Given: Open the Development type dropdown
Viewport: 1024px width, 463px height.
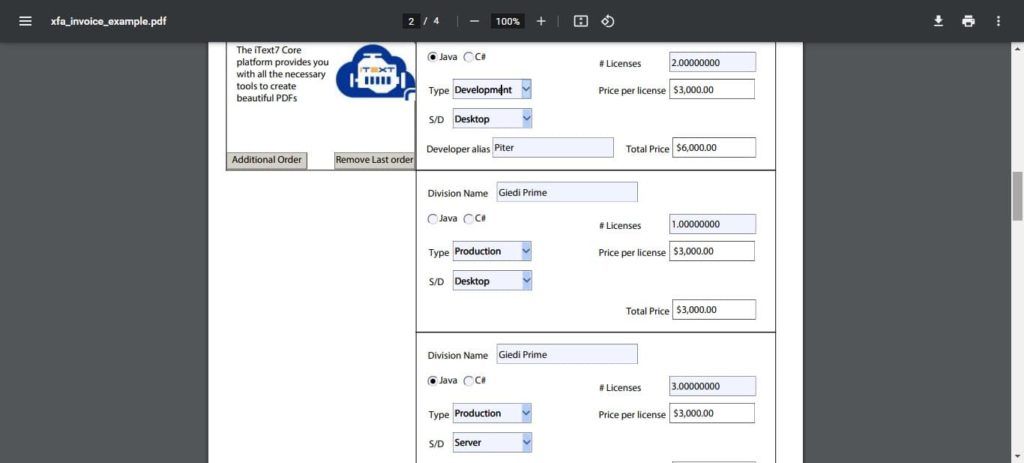Looking at the screenshot, I should coord(526,90).
